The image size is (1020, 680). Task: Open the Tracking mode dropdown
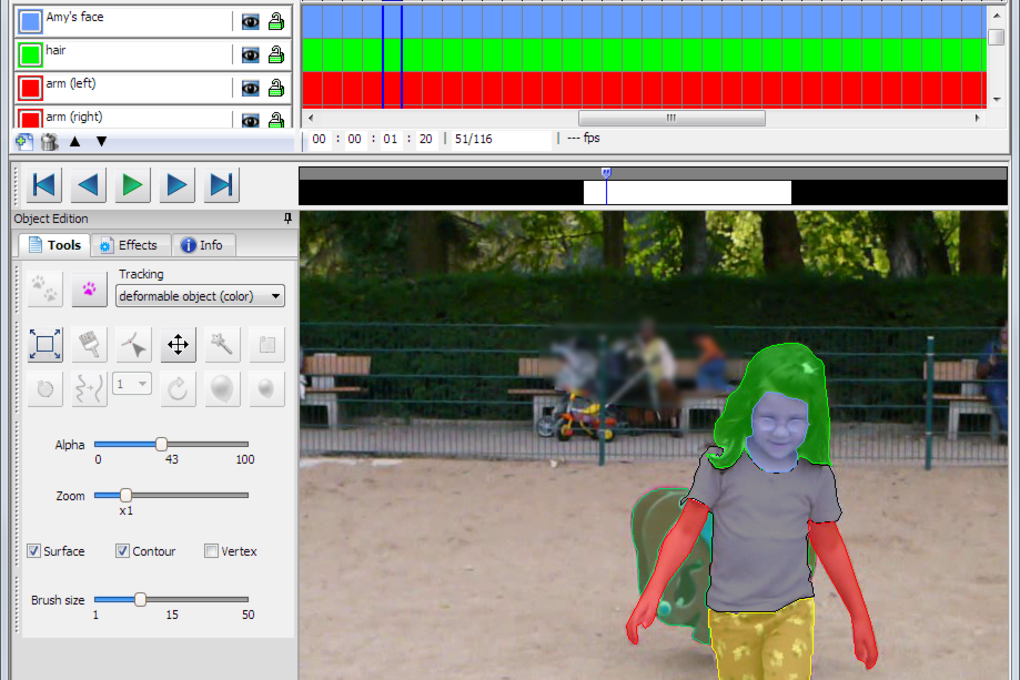pyautogui.click(x=200, y=296)
